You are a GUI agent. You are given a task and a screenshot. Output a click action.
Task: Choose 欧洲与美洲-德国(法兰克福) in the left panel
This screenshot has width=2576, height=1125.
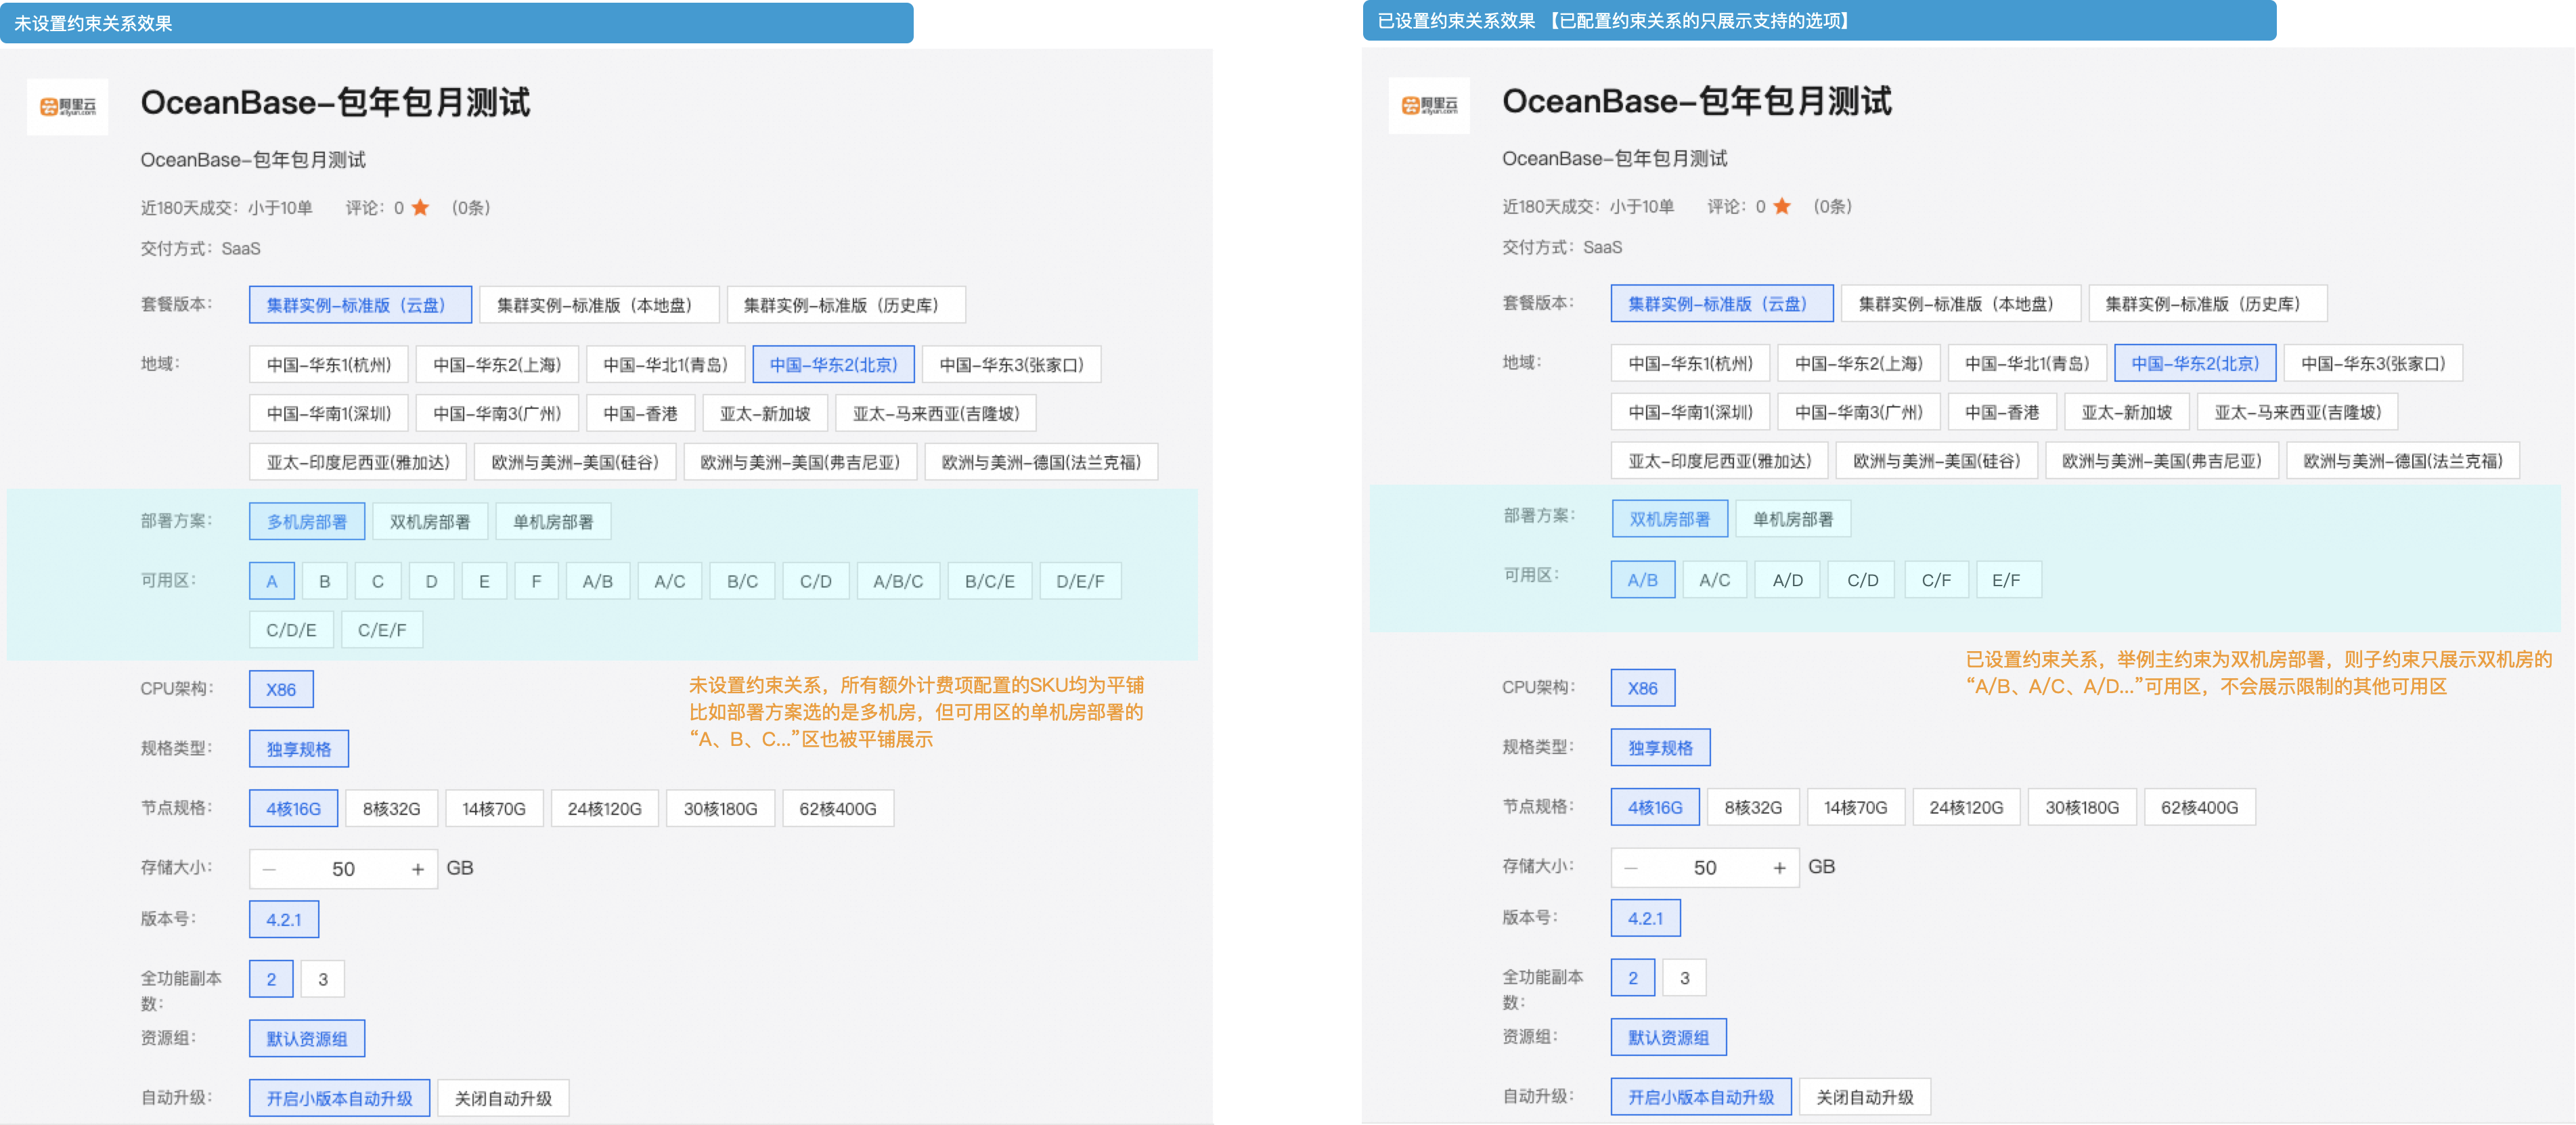coord(1041,462)
